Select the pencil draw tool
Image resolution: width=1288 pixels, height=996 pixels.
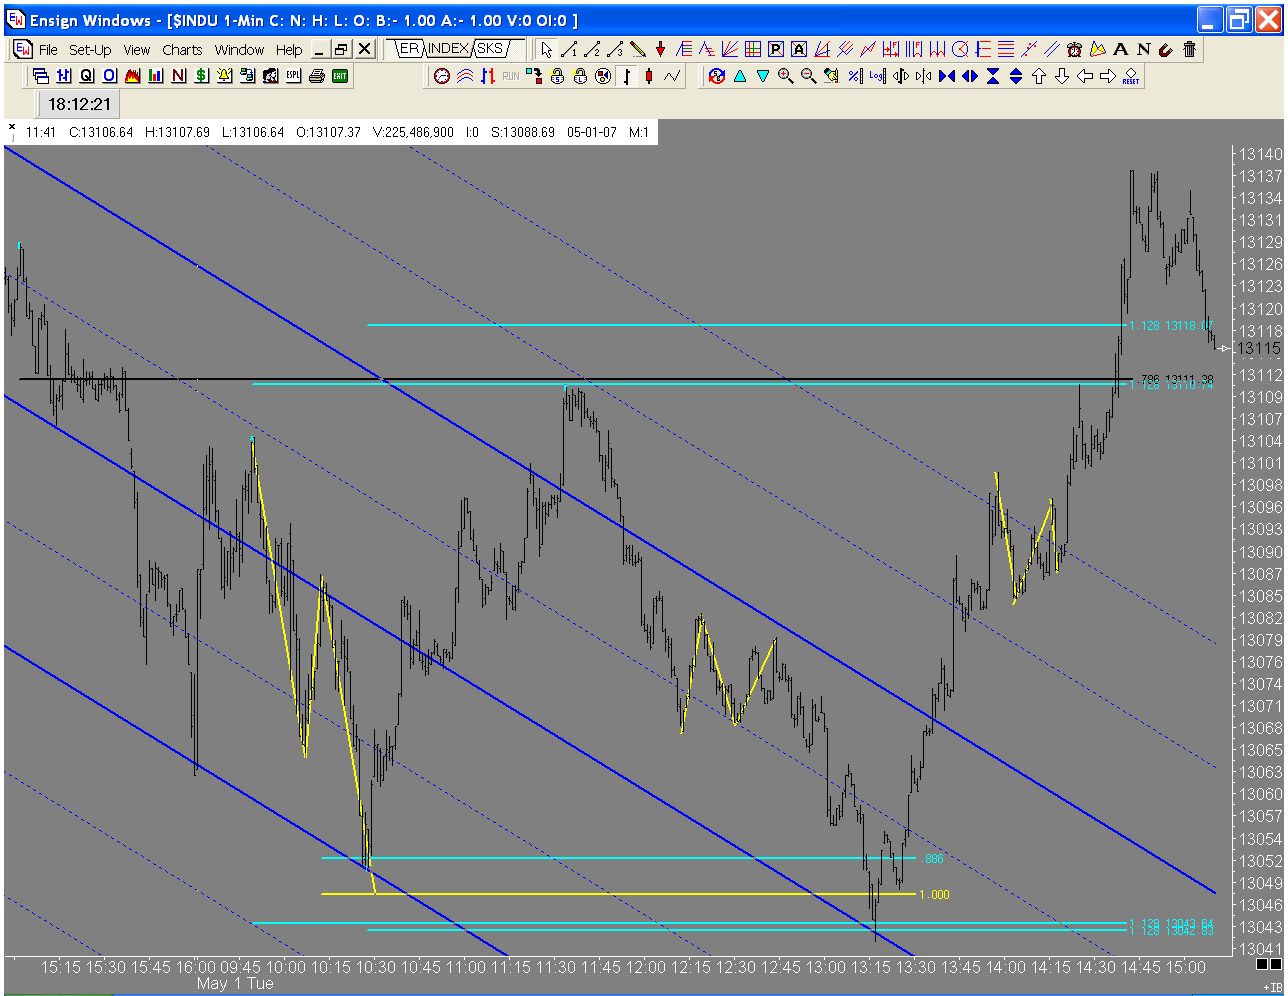[x=637, y=49]
